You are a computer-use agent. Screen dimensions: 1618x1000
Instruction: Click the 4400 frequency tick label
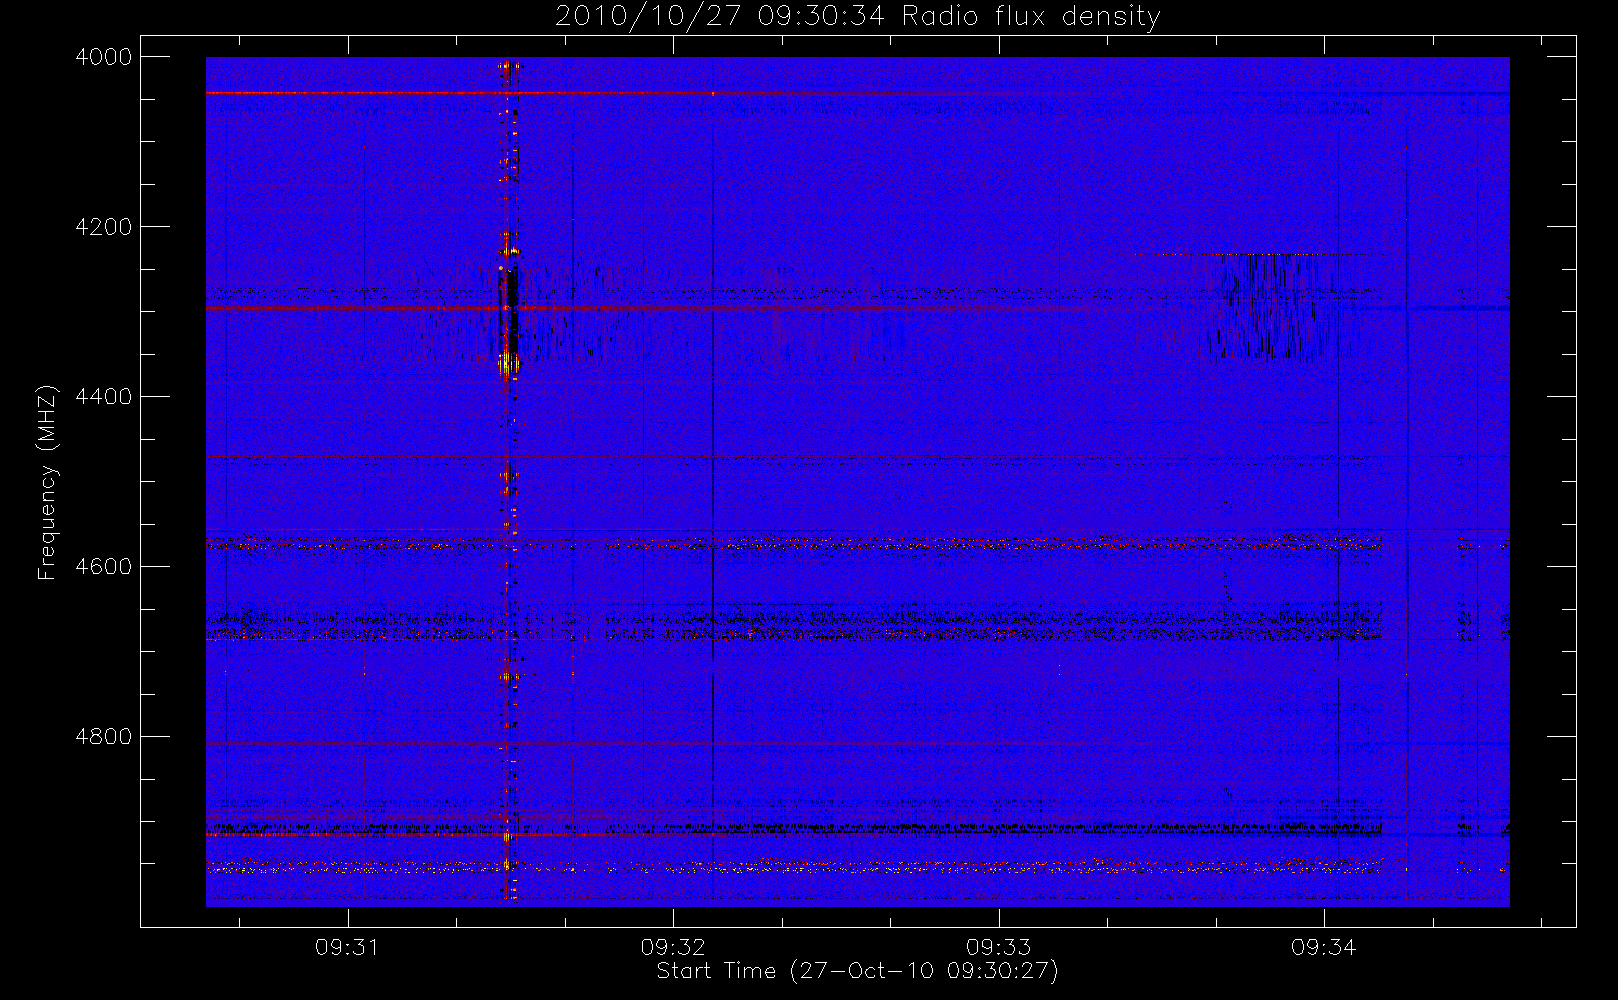pyautogui.click(x=104, y=397)
